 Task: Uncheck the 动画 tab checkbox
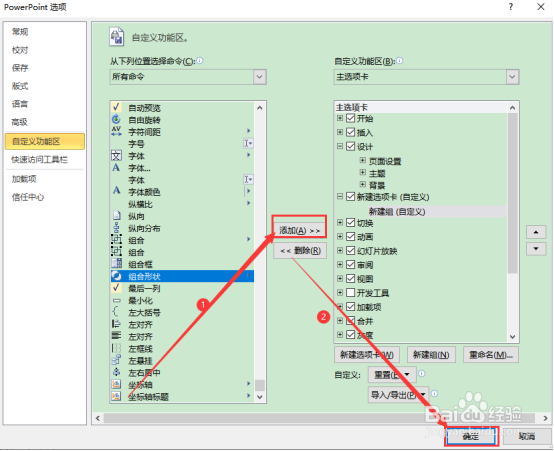[350, 236]
